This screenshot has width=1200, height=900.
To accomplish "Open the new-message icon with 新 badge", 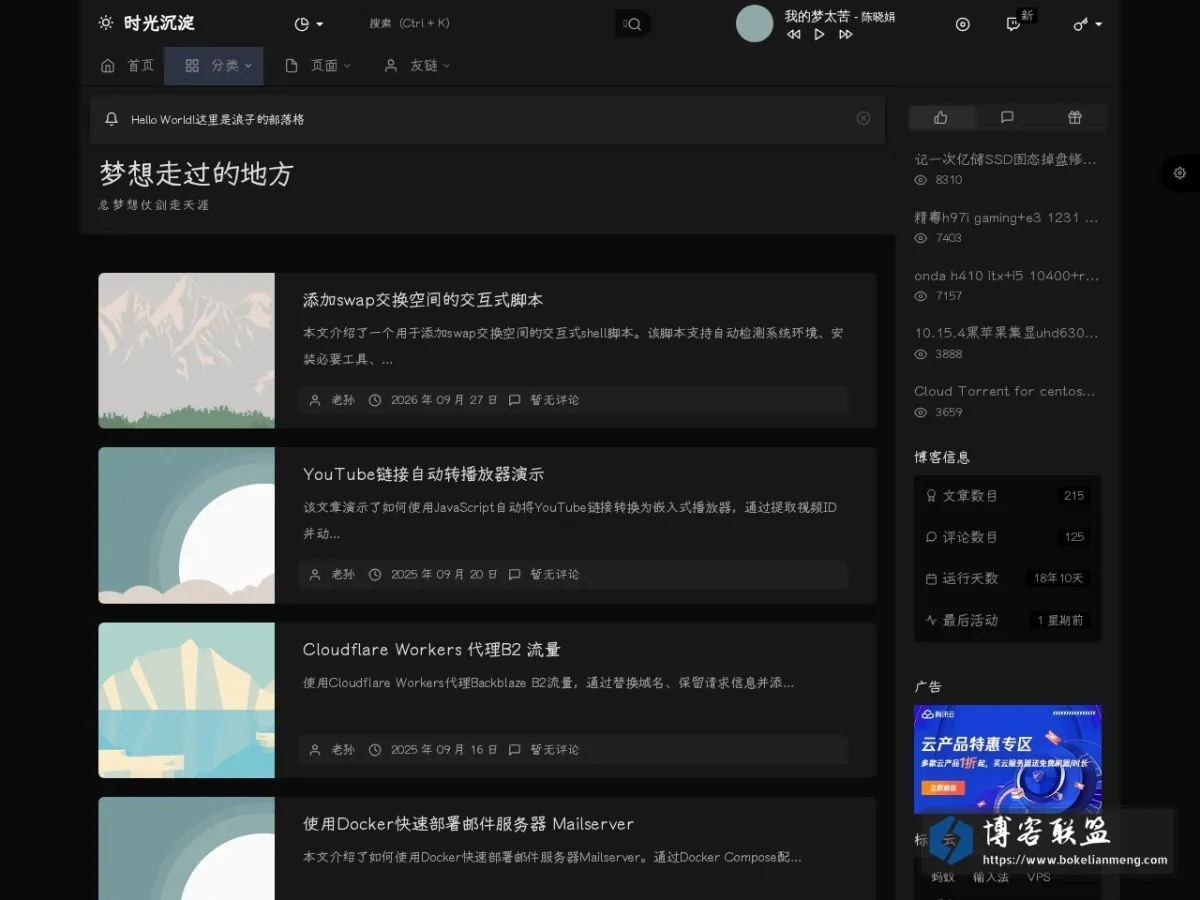I will (1014, 24).
